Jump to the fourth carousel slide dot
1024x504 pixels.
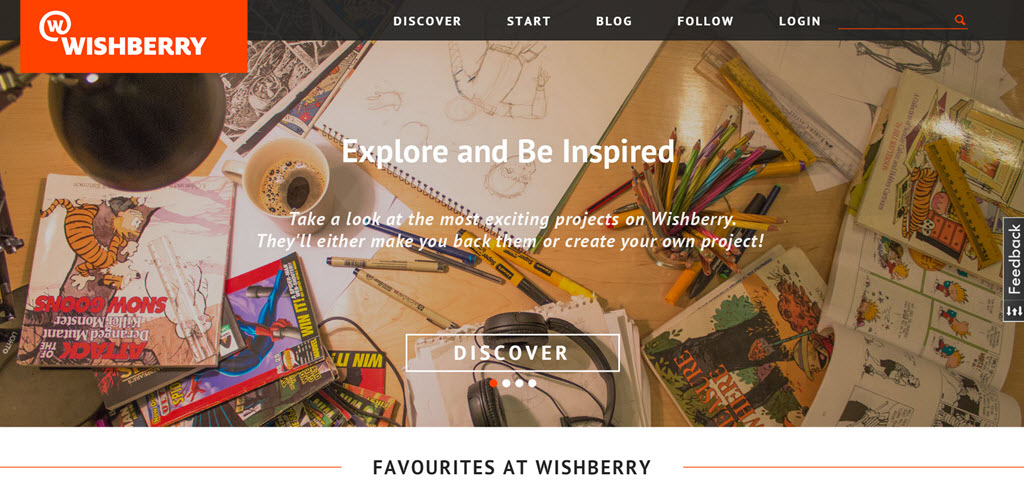[x=532, y=383]
